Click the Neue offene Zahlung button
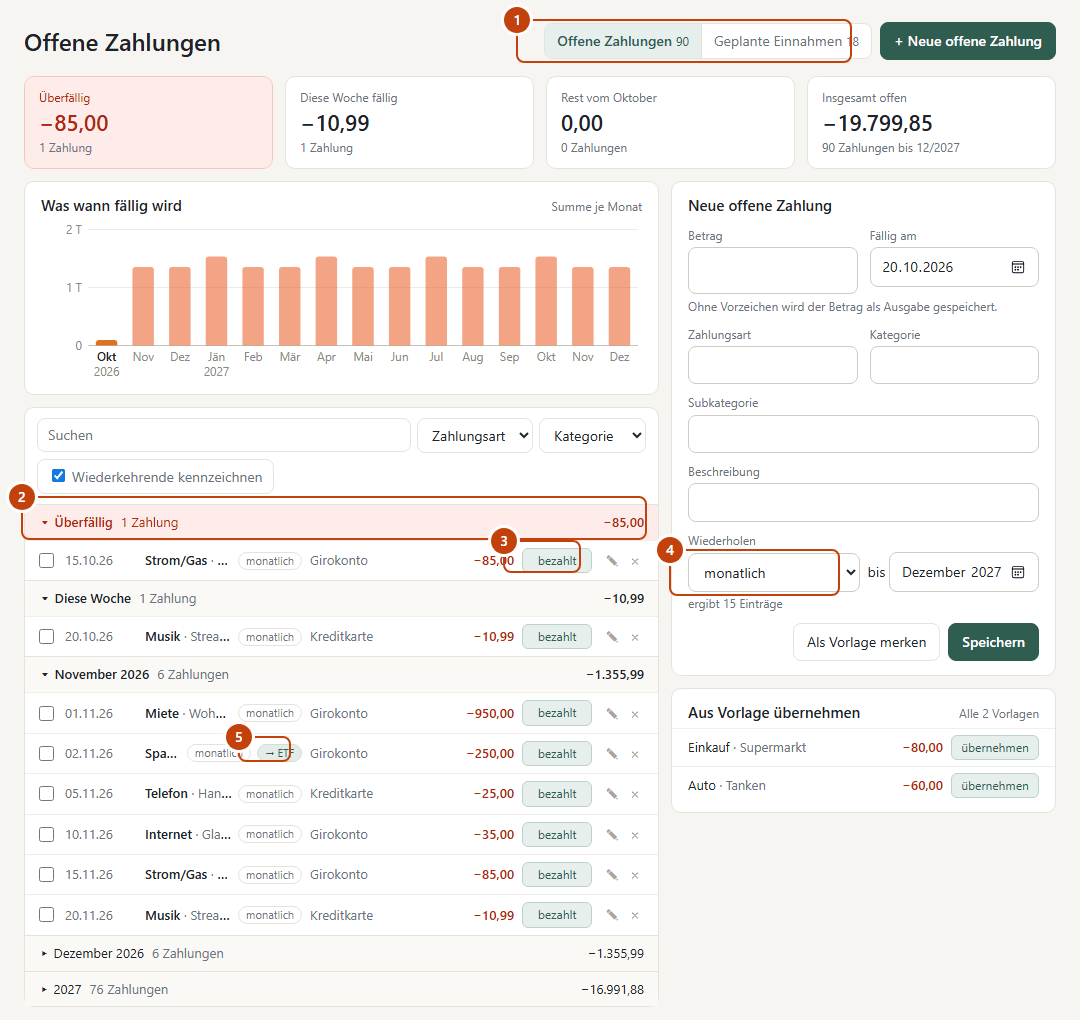 pyautogui.click(x=968, y=41)
